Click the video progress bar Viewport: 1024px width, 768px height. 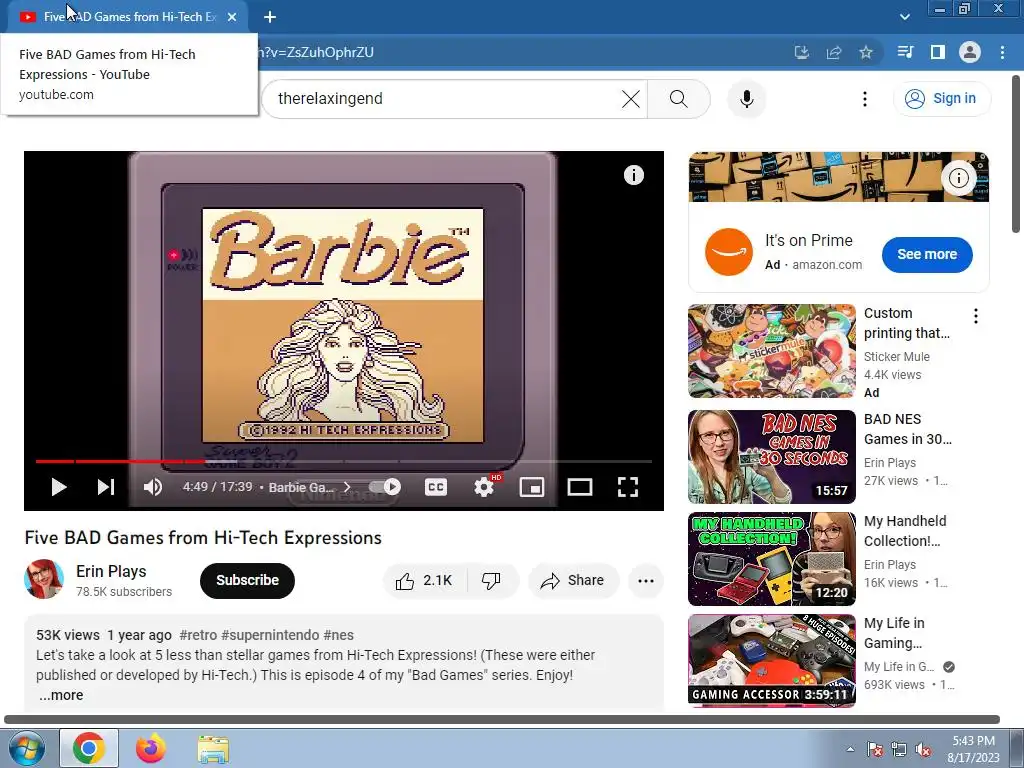coord(344,461)
